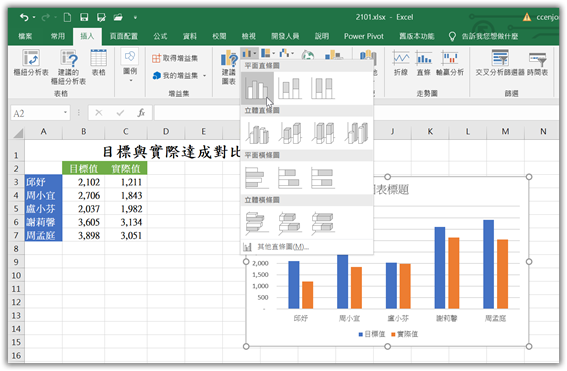Click the 實際值 legend entry in chart
The image size is (567, 371).
(x=404, y=334)
